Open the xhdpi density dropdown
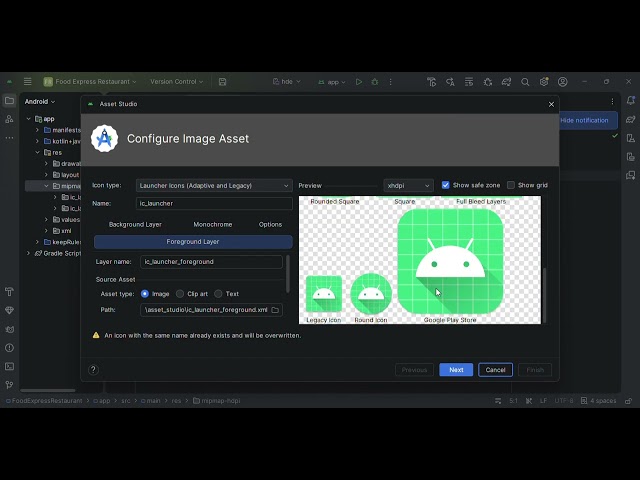Screen dimensions: 640x480 [408, 185]
